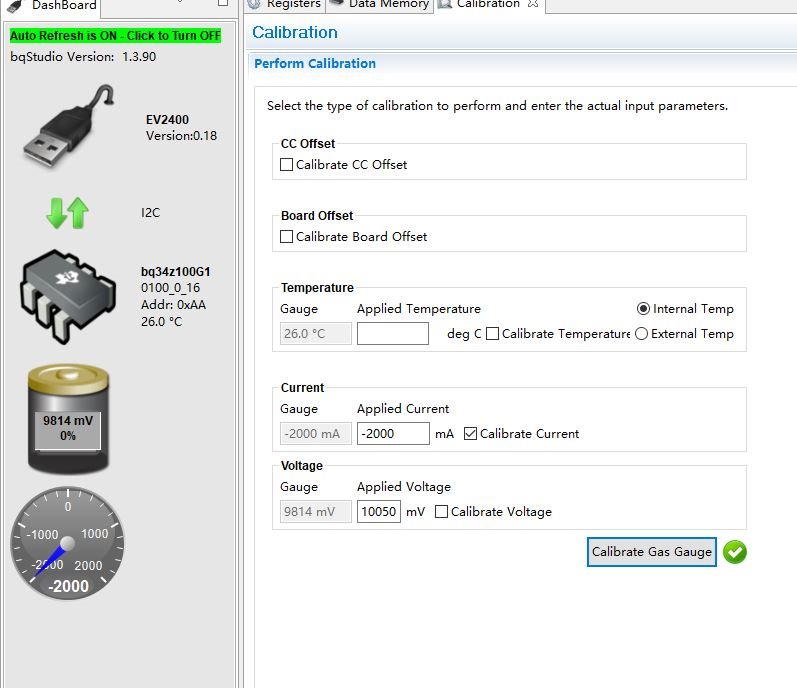Click the I2C green transfer arrows icon
Viewport: 797px width, 688px height.
67,212
